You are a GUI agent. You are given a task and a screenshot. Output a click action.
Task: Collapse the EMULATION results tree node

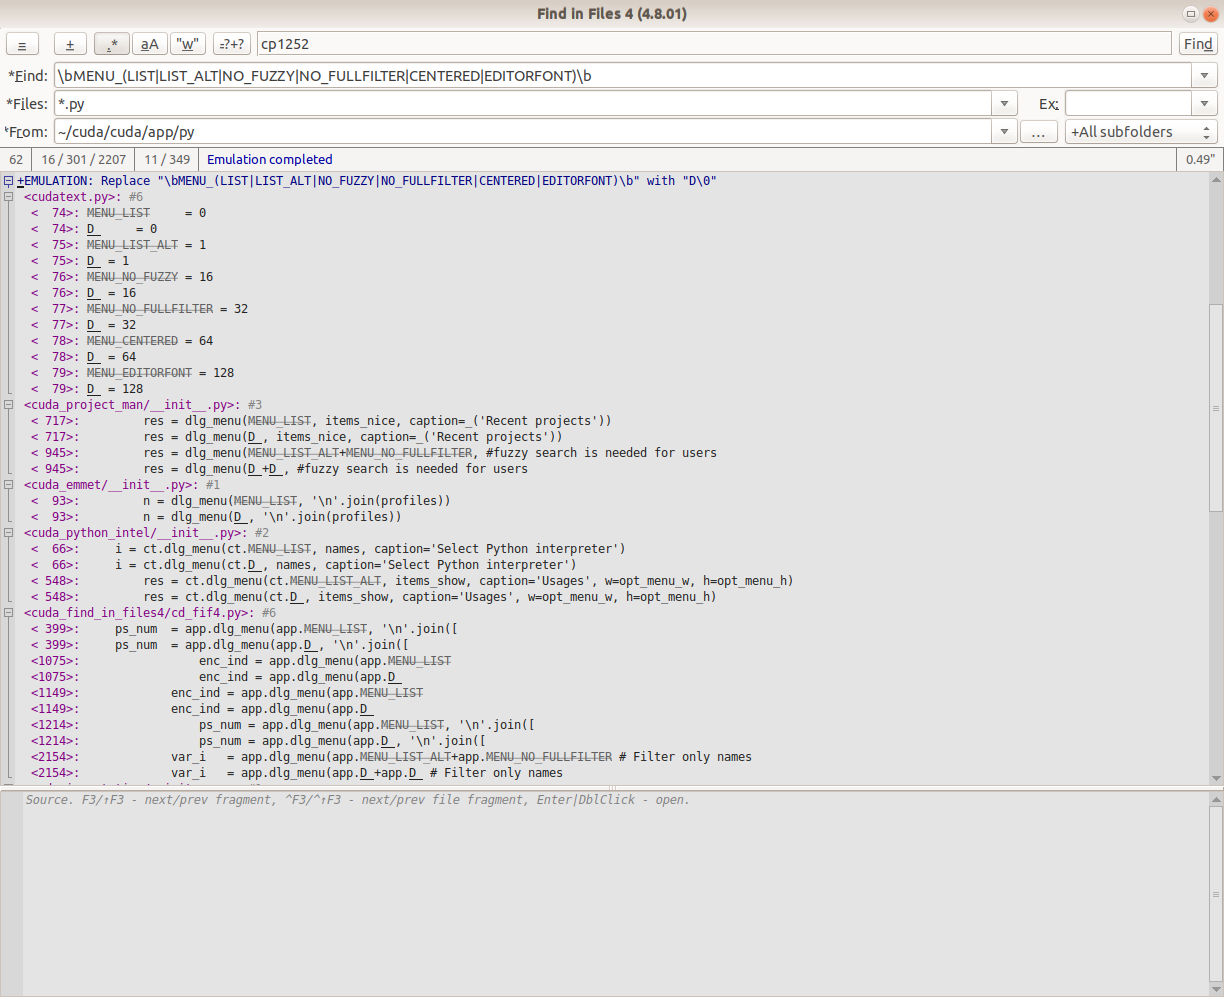(8, 181)
